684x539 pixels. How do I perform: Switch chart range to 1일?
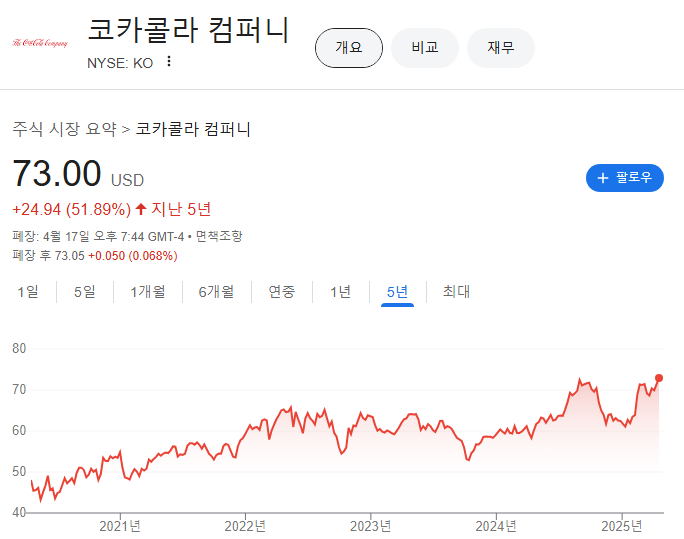click(28, 292)
